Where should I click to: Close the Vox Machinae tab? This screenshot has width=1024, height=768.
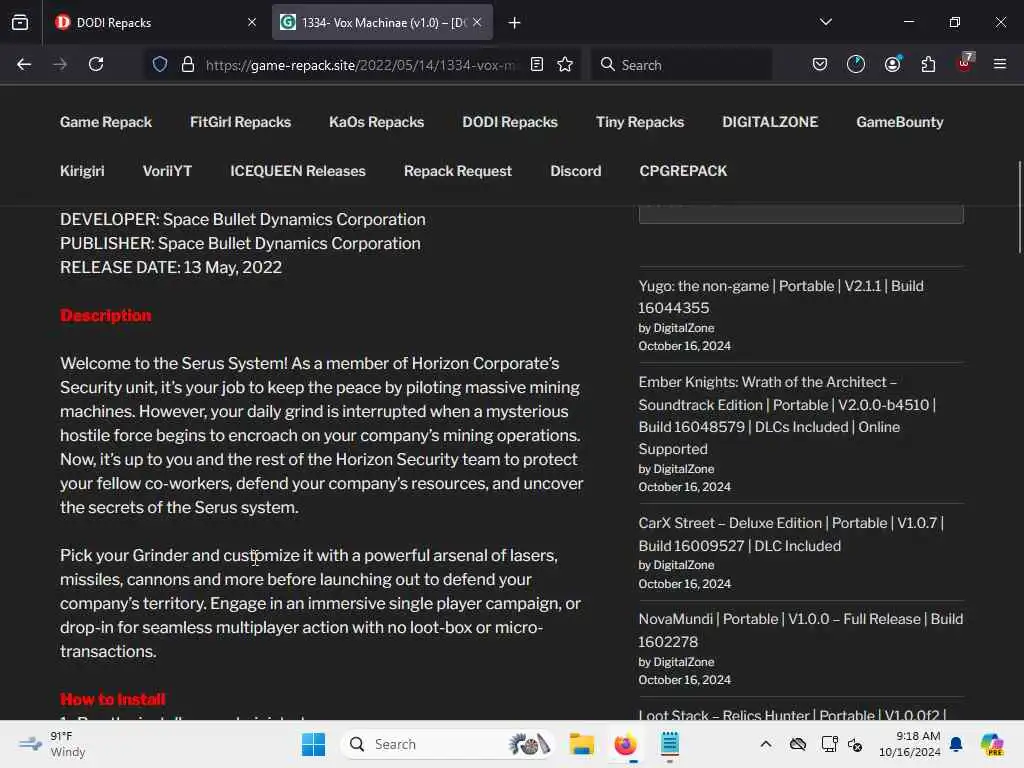[477, 22]
